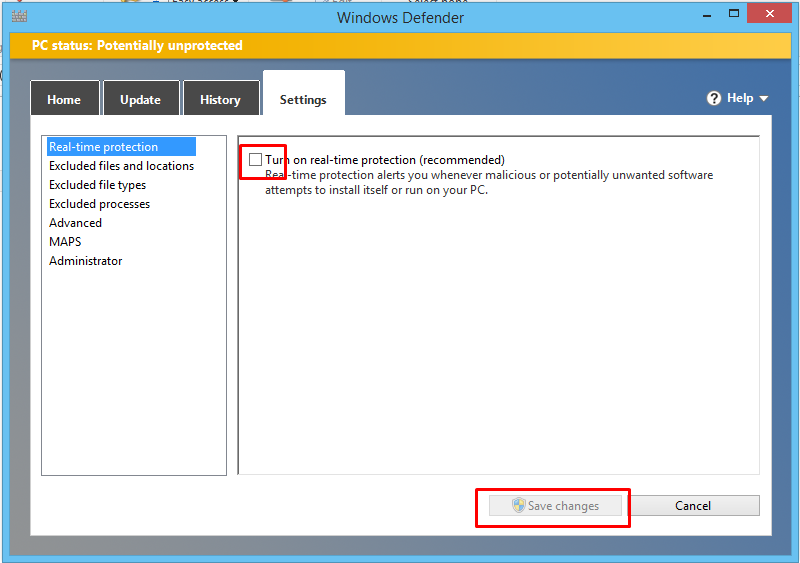This screenshot has width=800, height=563.
Task: Switch to the Update tab
Action: point(141,98)
